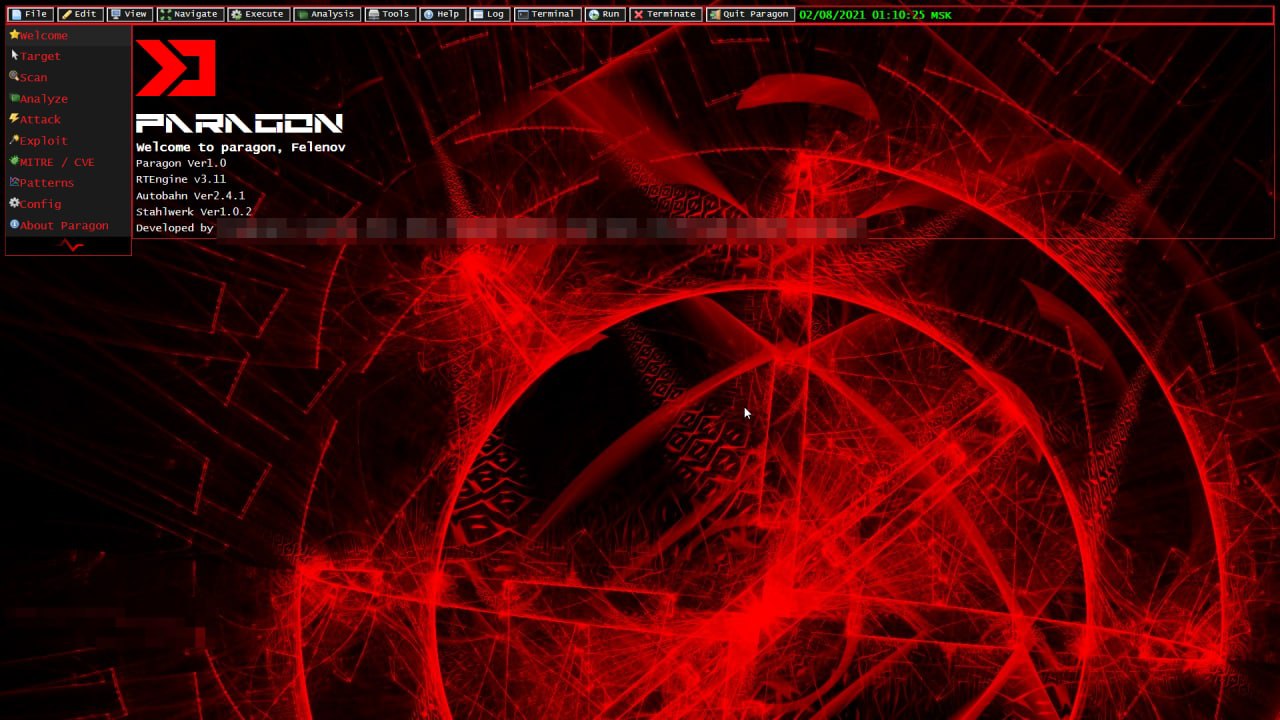Click the Run button
This screenshot has height=720, width=1280.
point(605,15)
